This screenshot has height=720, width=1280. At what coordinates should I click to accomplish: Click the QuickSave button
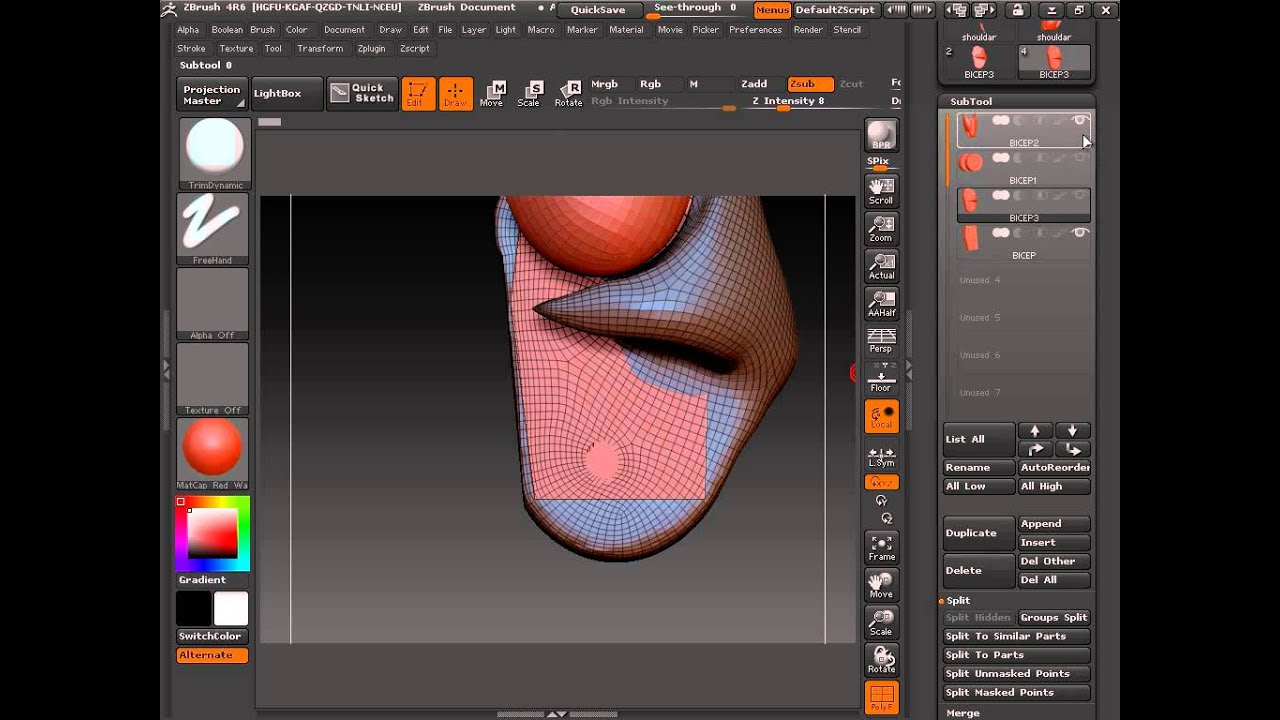click(x=598, y=10)
